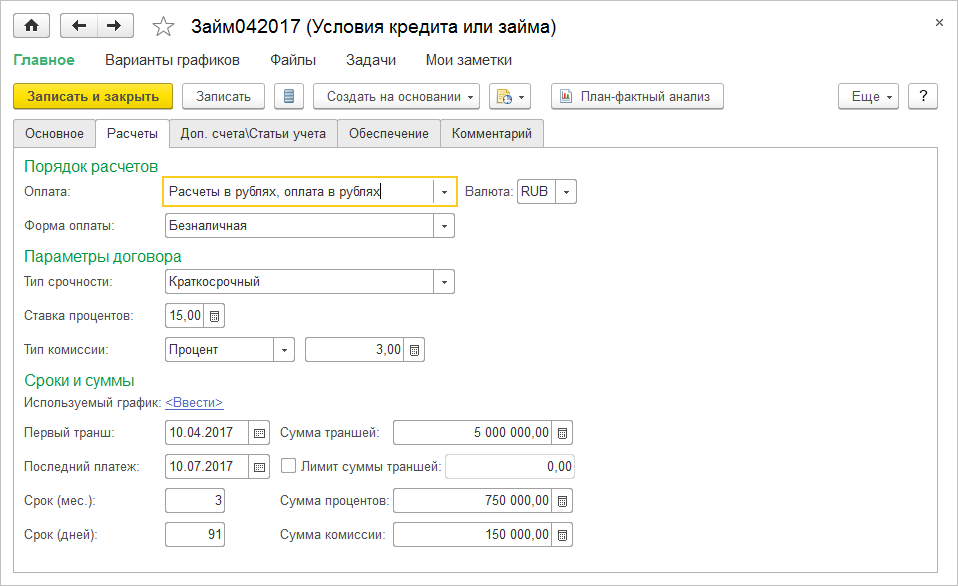Open the Обеспечение tab
This screenshot has width=958, height=586.
pyautogui.click(x=389, y=134)
